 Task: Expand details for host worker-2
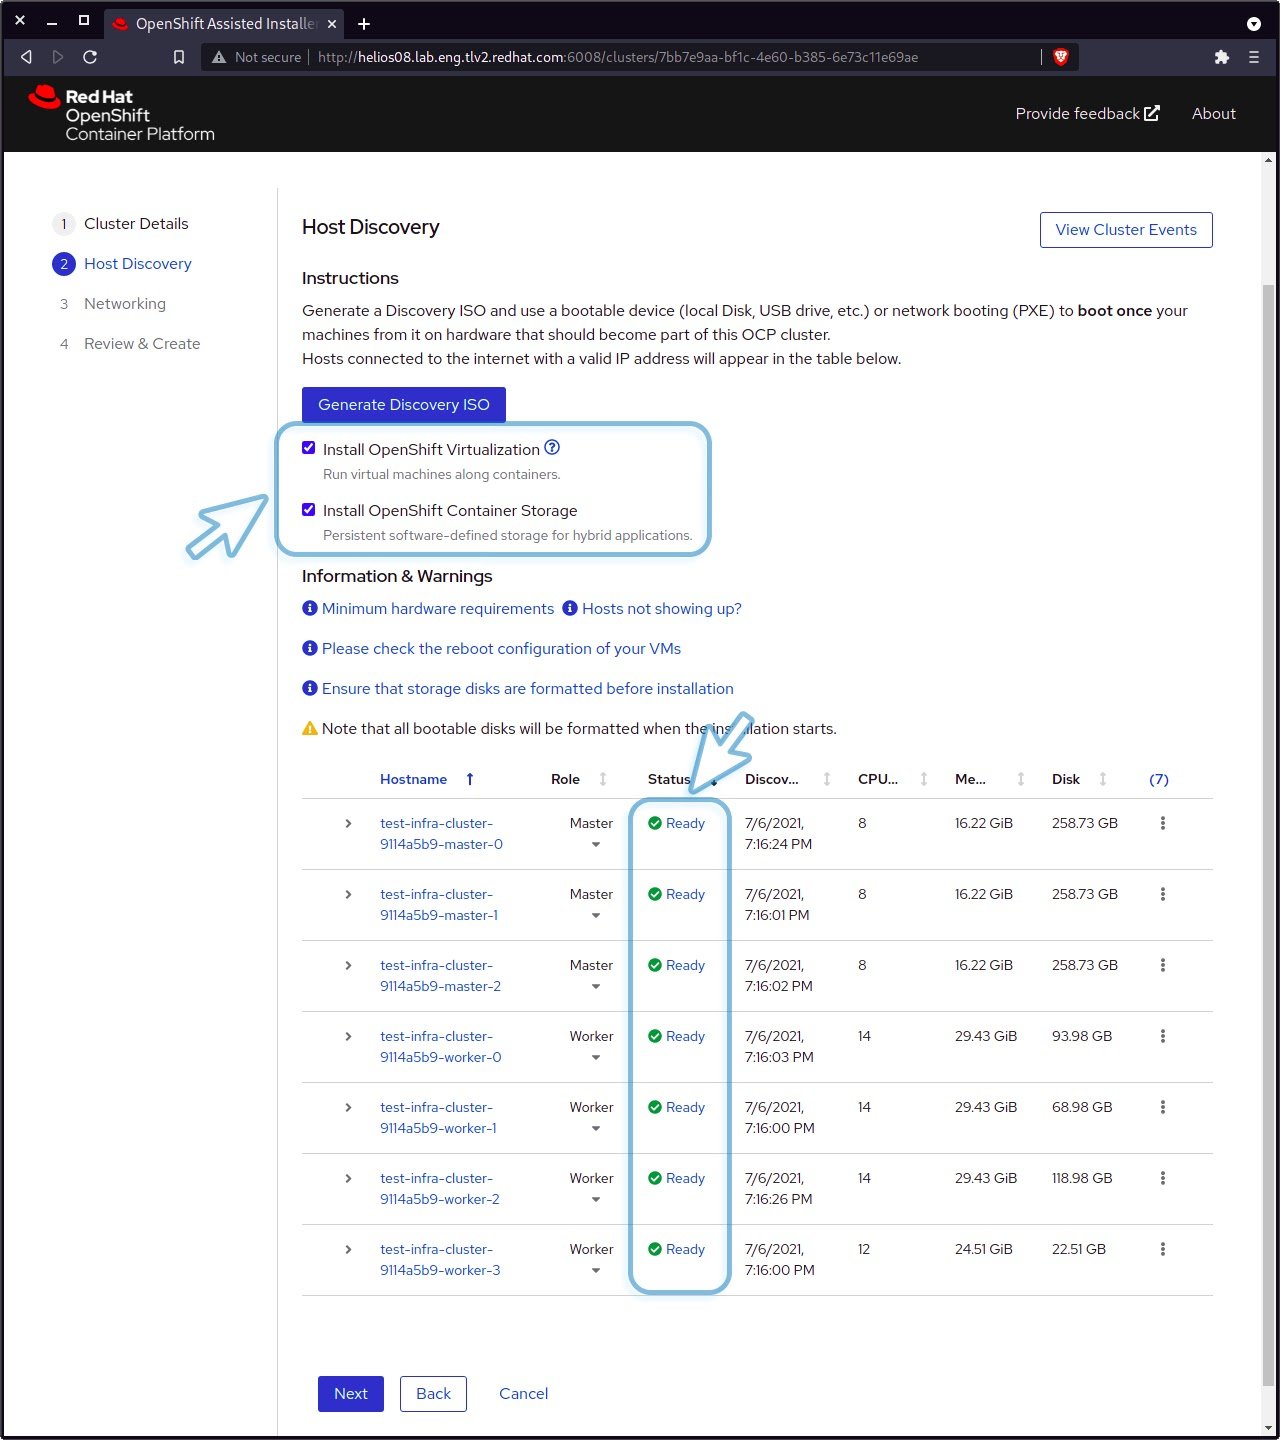pos(348,1178)
